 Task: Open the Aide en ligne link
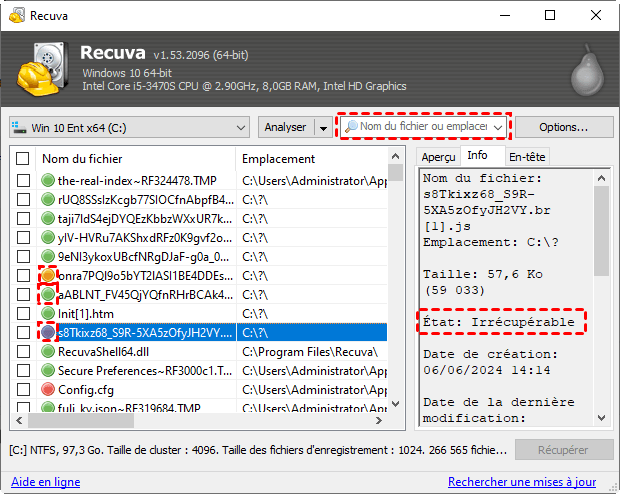tap(45, 482)
